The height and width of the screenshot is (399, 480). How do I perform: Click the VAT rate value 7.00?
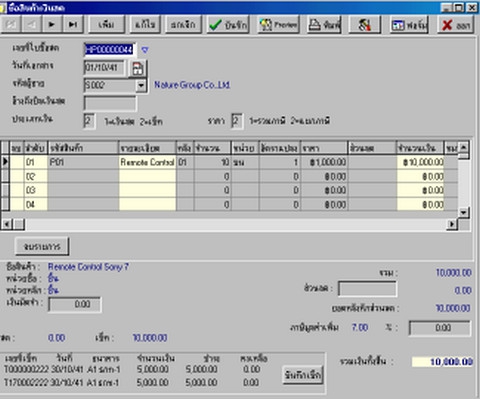pos(360,328)
